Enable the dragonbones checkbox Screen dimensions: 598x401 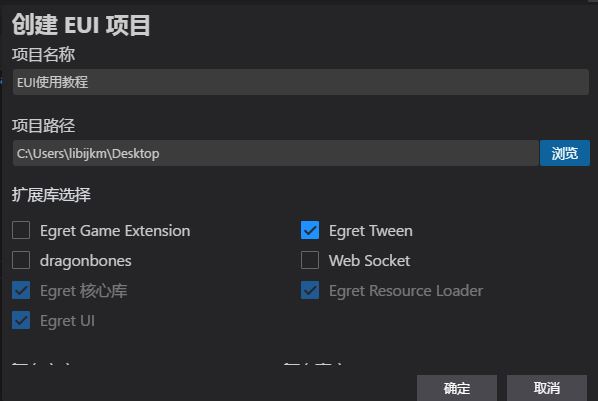(x=21, y=261)
